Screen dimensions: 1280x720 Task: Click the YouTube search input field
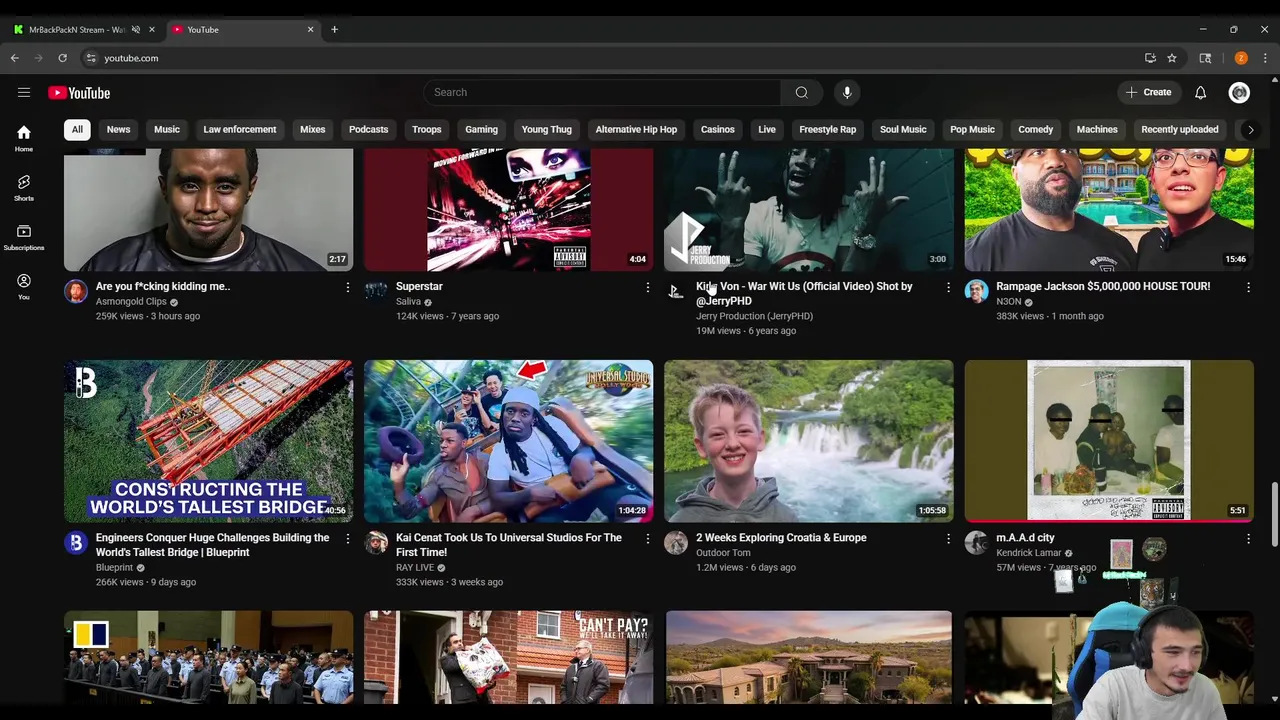point(602,92)
